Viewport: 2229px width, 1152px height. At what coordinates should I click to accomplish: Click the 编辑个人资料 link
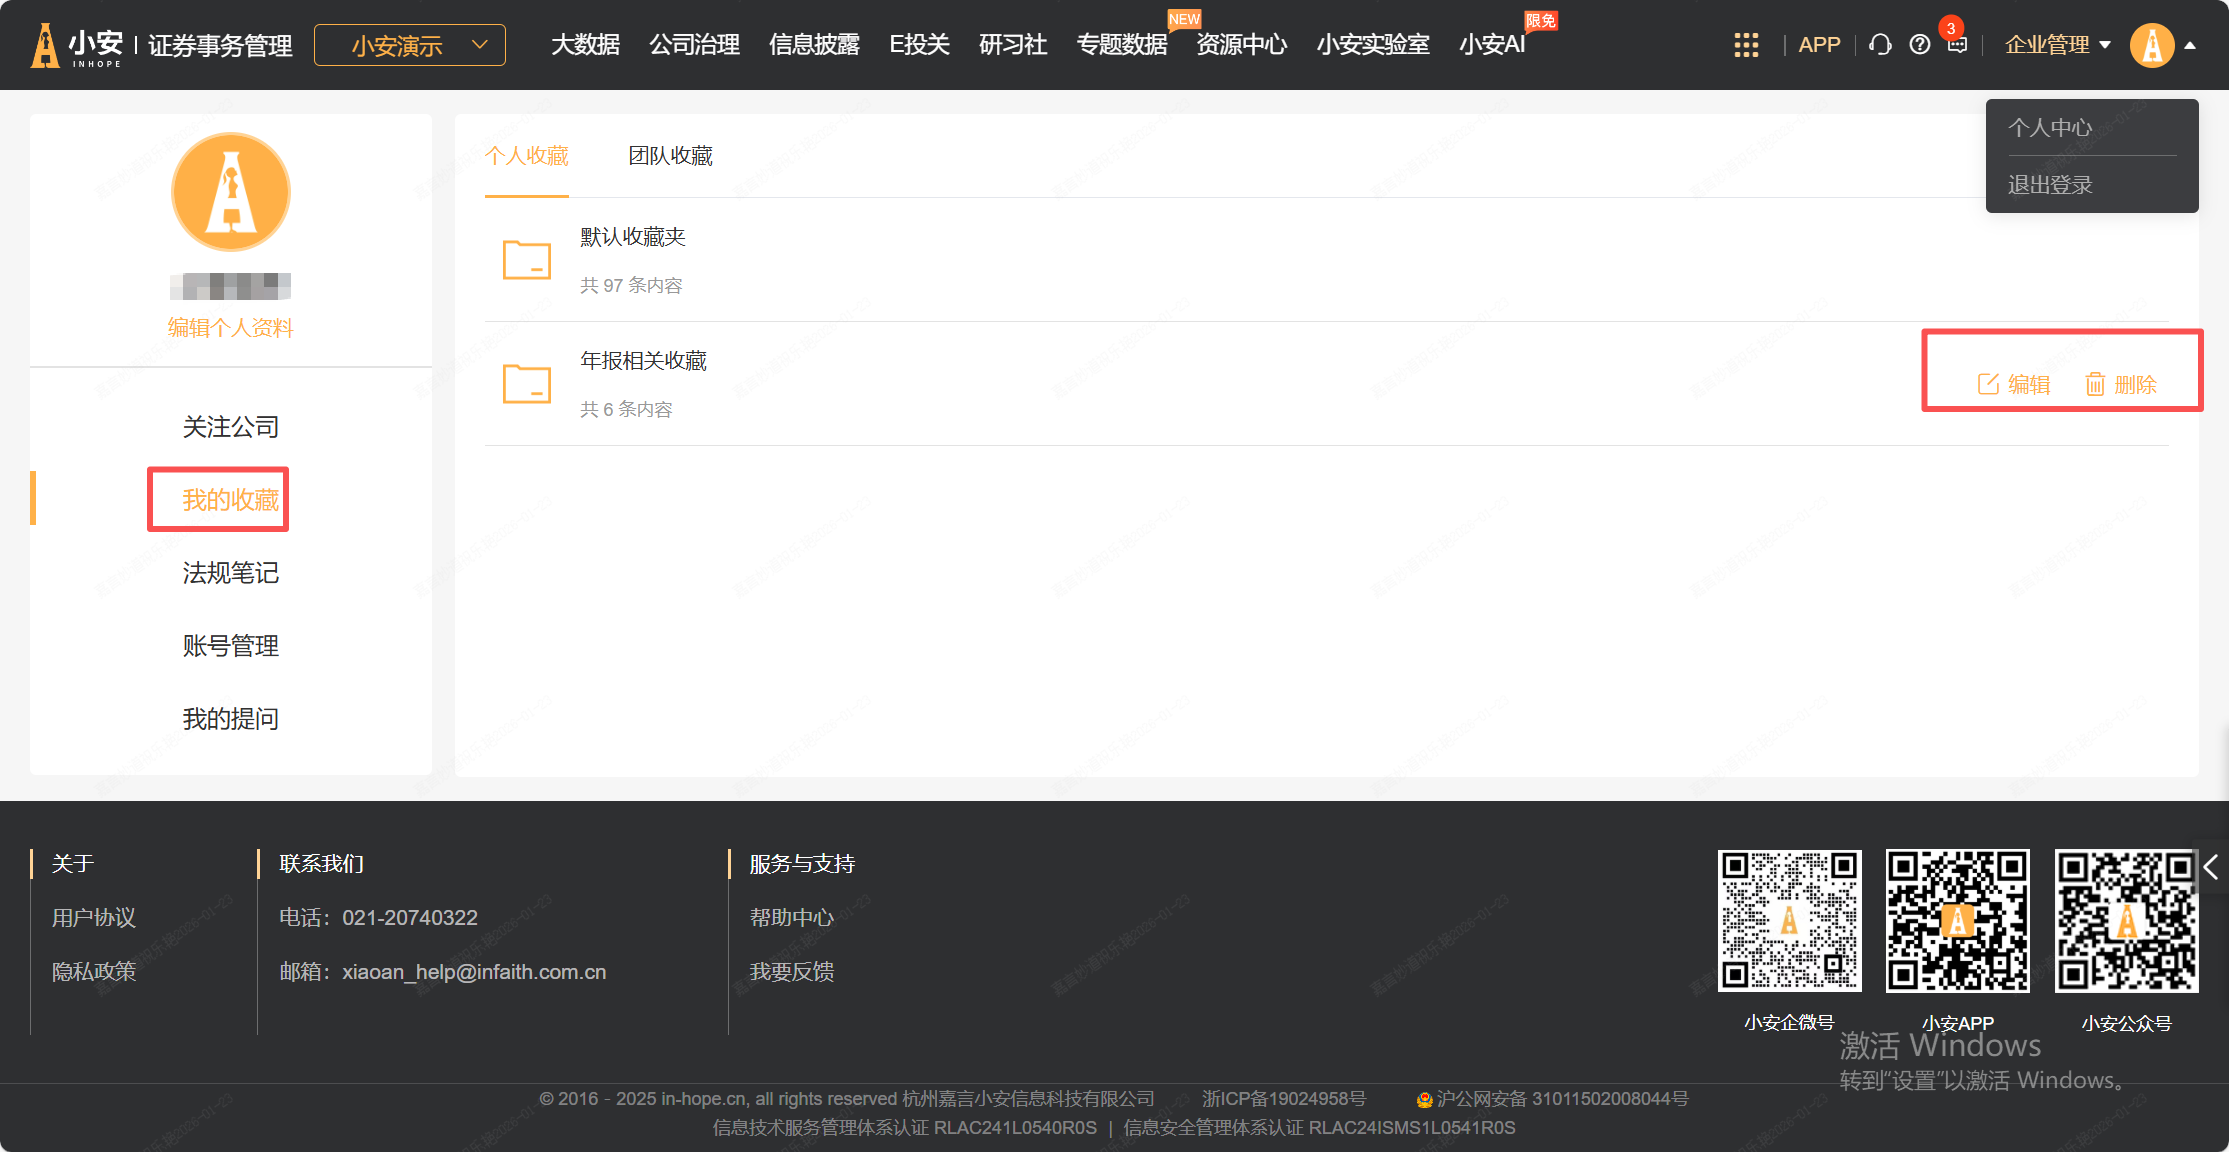coord(230,328)
